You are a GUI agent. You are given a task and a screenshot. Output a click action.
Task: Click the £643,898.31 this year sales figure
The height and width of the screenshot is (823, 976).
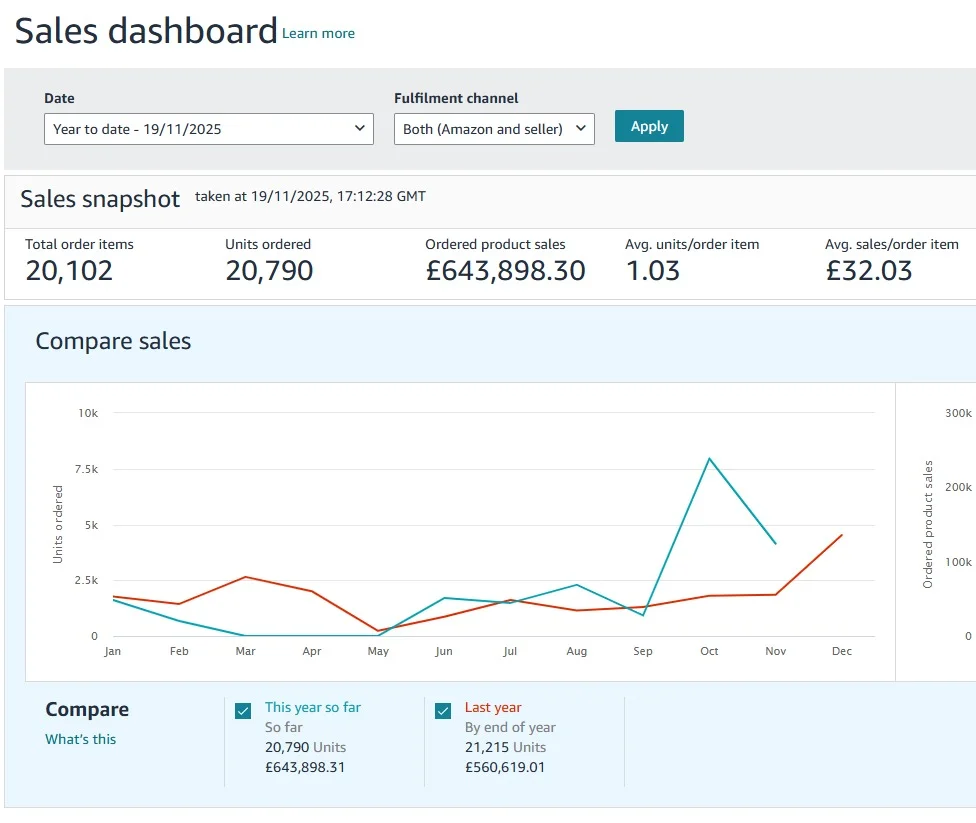tap(305, 767)
